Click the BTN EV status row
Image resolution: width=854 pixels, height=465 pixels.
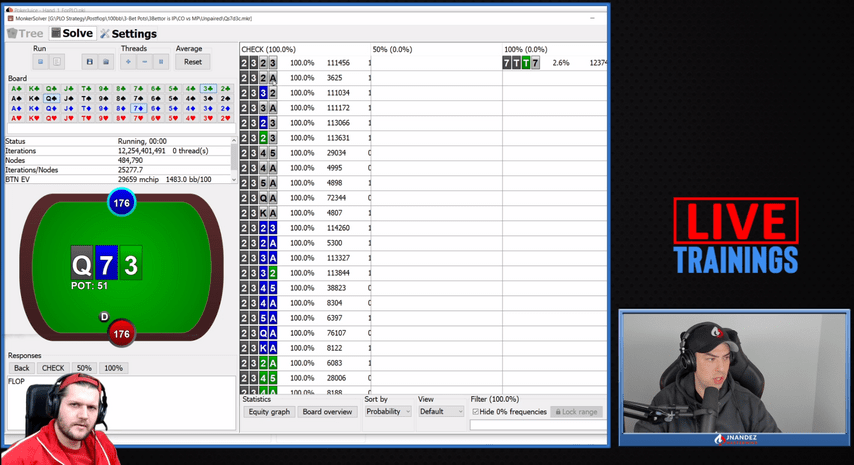point(118,179)
